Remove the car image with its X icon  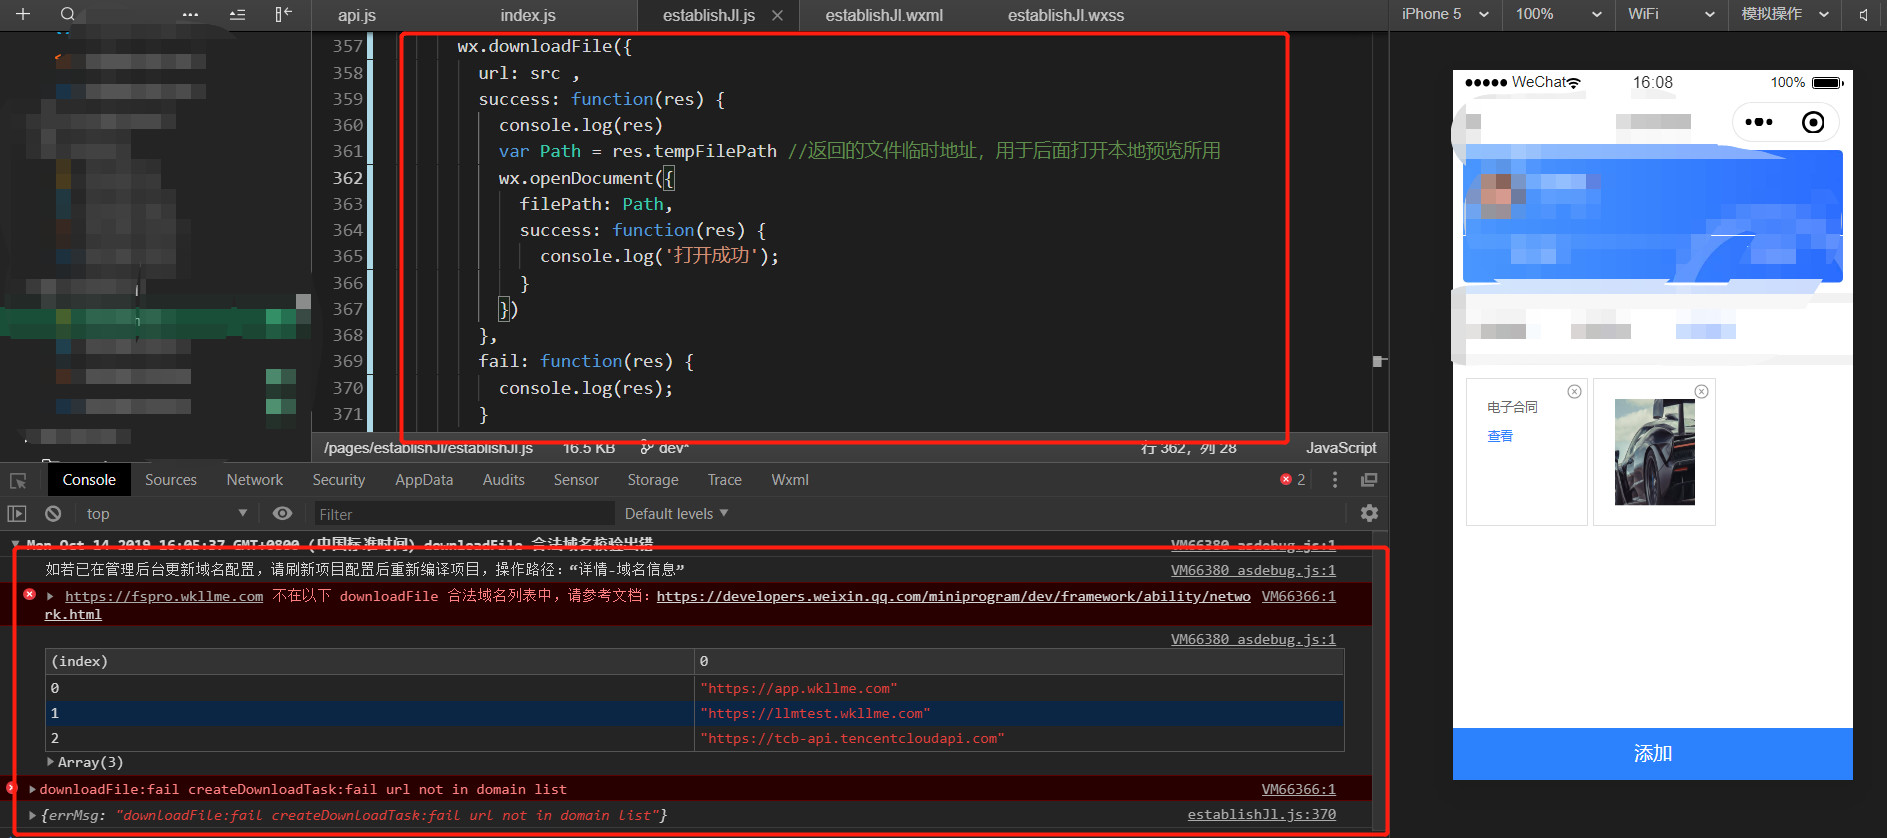pos(1701,391)
